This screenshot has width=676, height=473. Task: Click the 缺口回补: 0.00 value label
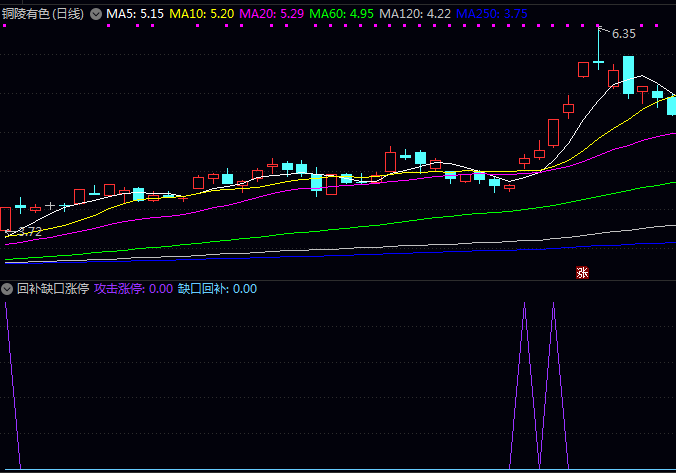tap(217, 289)
